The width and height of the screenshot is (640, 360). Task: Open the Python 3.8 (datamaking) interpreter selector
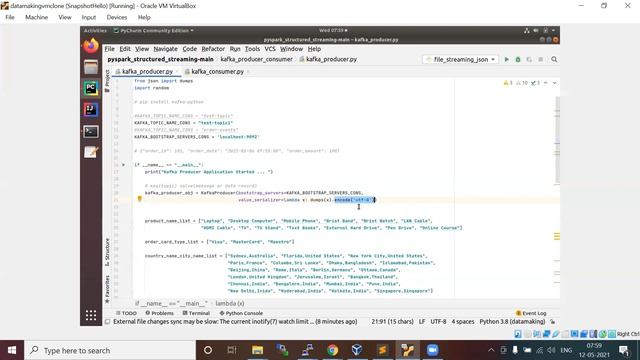(x=512, y=322)
